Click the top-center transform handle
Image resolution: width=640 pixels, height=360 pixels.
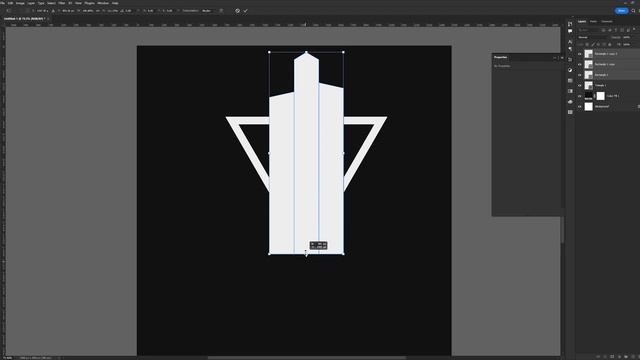(x=307, y=52)
